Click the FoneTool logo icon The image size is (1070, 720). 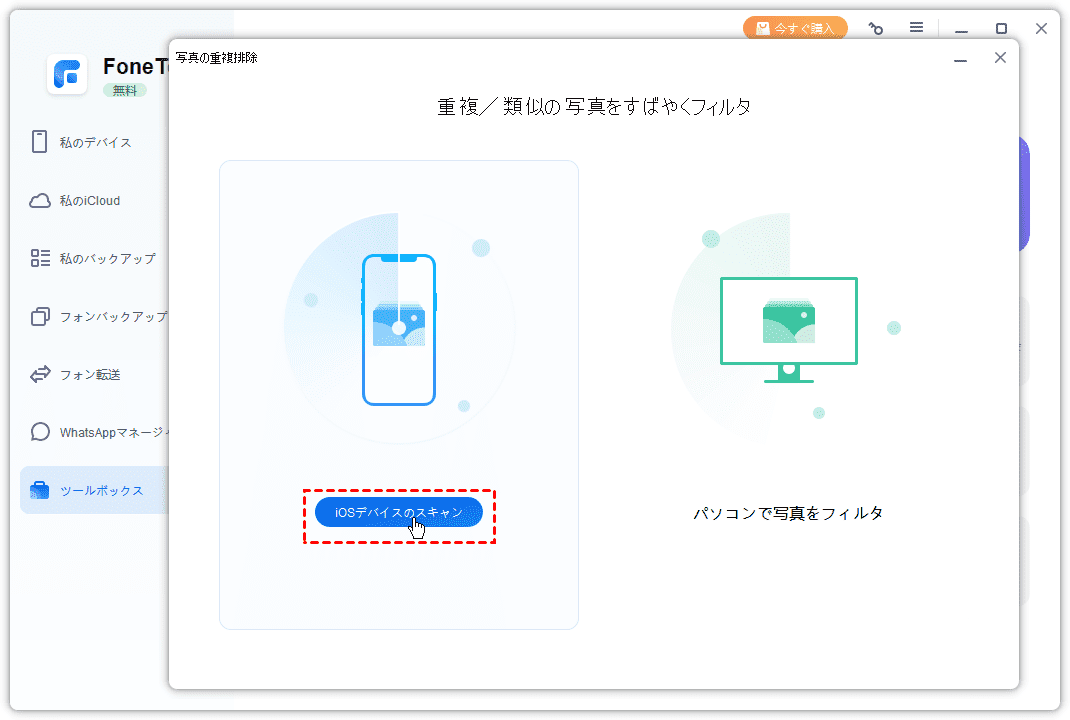tap(67, 74)
